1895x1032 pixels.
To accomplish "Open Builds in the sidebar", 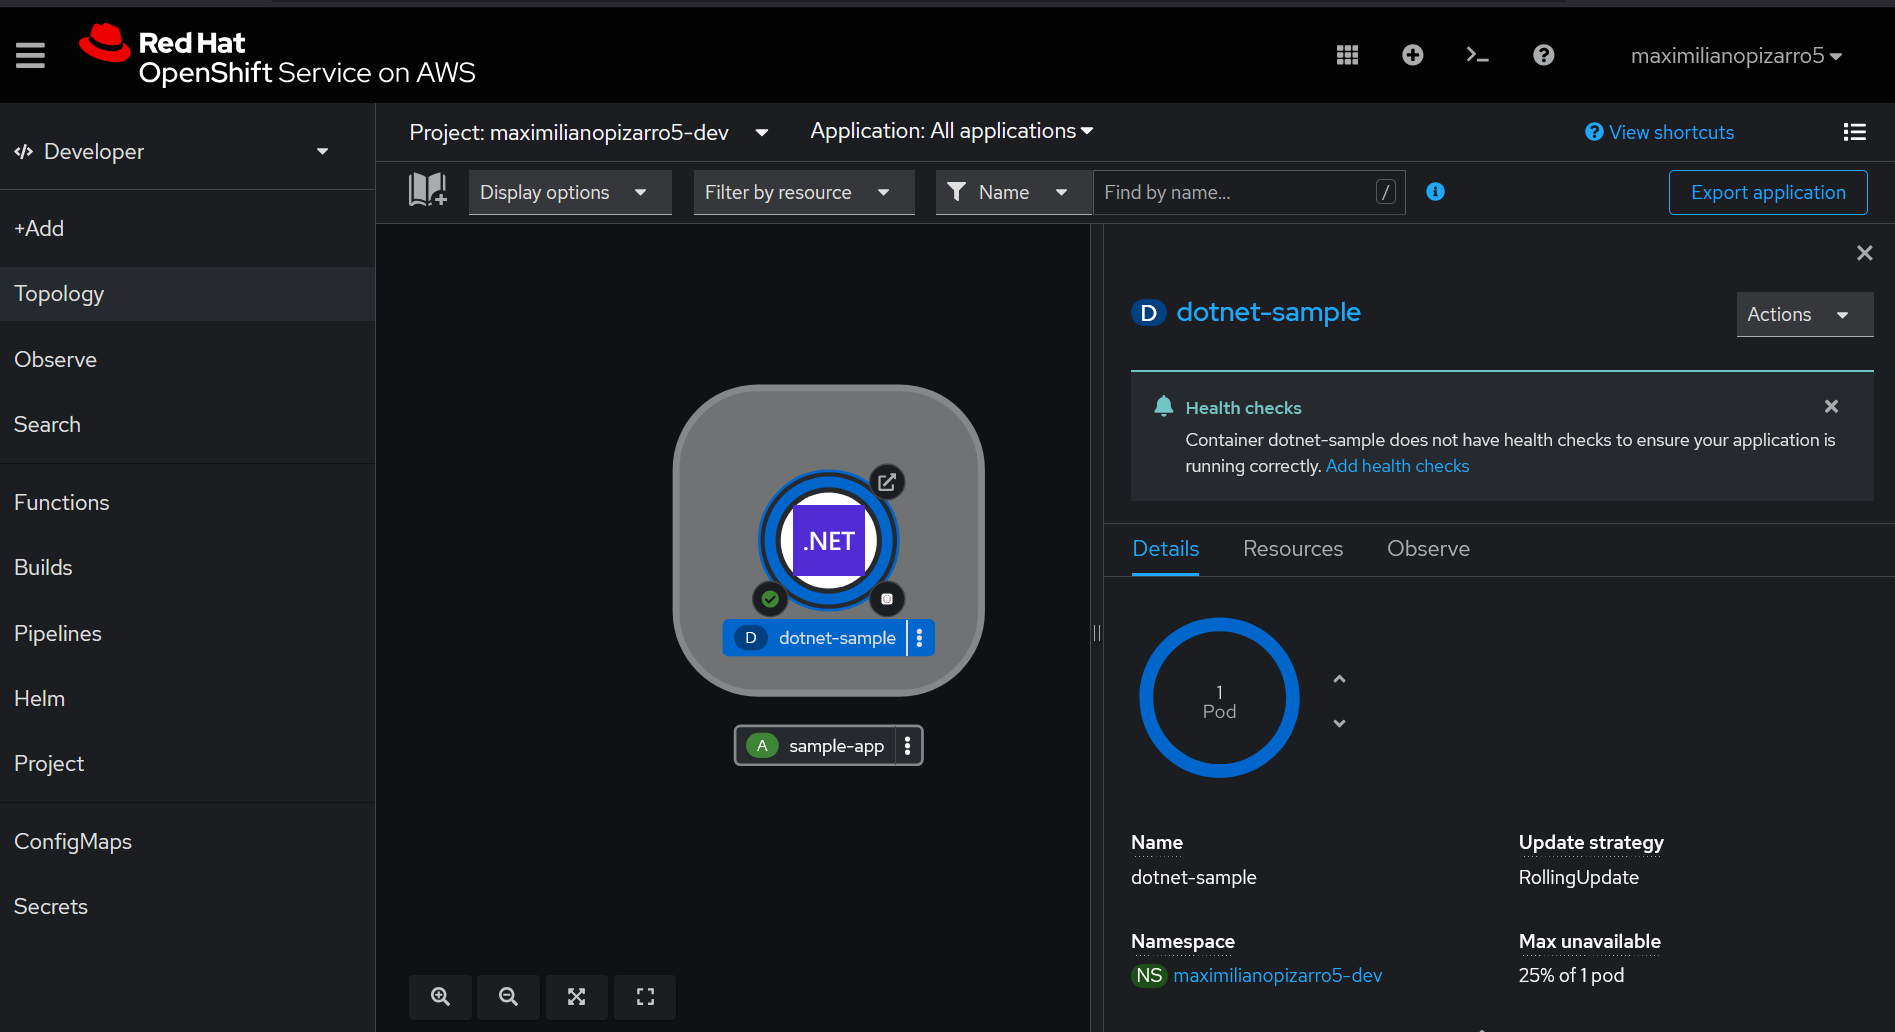I will tap(187, 567).
